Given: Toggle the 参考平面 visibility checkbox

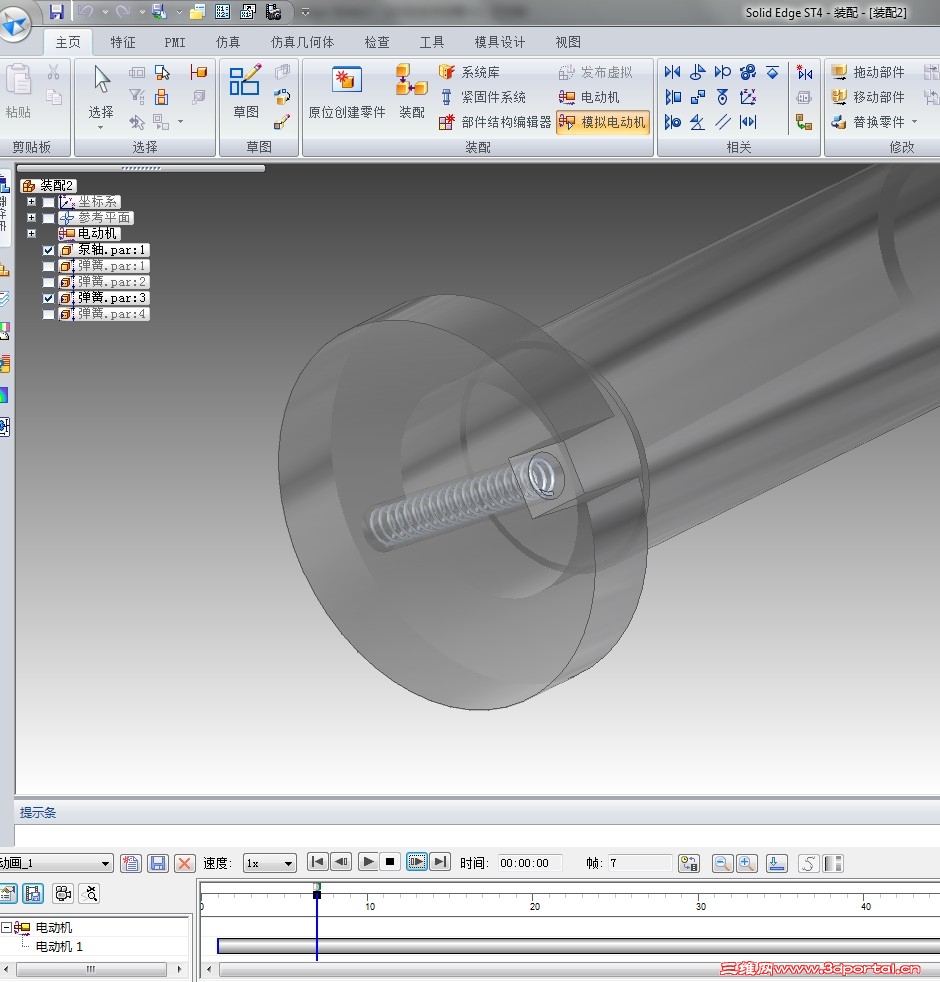Looking at the screenshot, I should 48,218.
